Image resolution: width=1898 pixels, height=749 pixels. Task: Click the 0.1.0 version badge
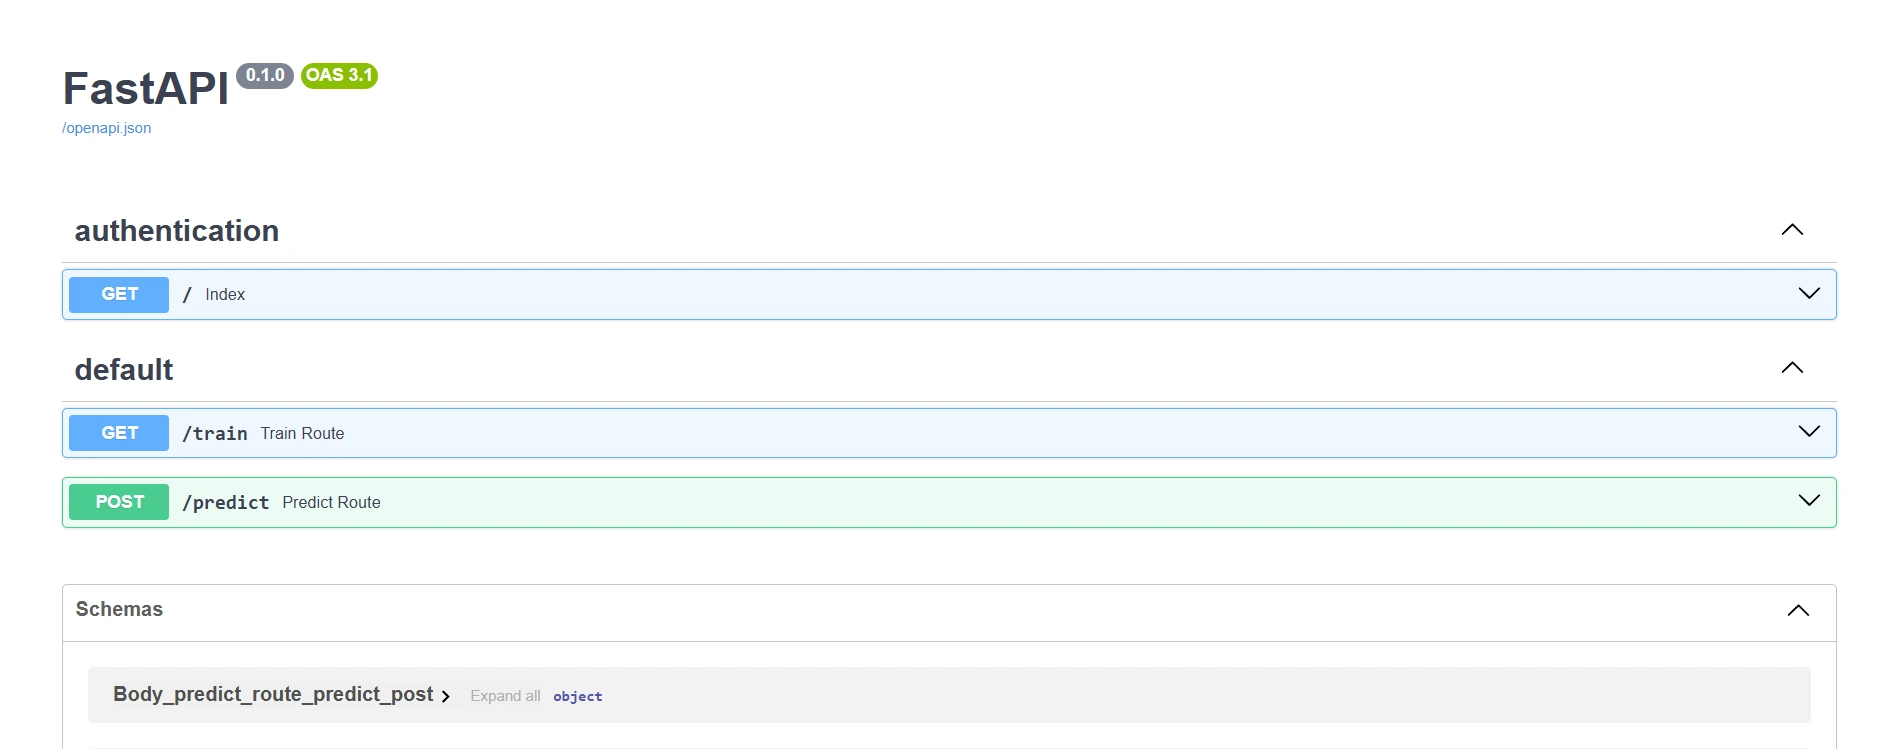[265, 75]
